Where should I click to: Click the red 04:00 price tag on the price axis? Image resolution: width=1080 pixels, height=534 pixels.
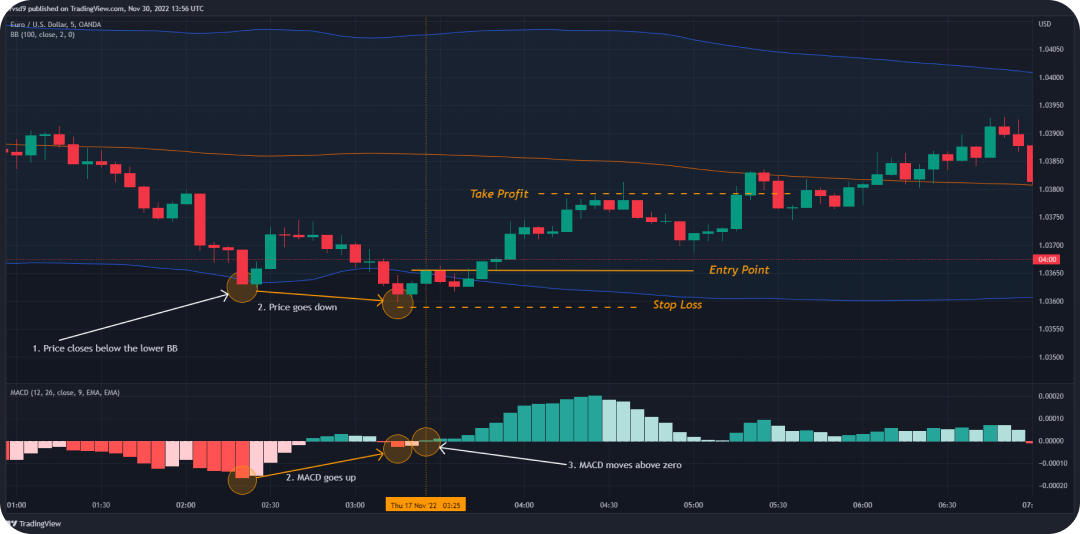point(1046,260)
